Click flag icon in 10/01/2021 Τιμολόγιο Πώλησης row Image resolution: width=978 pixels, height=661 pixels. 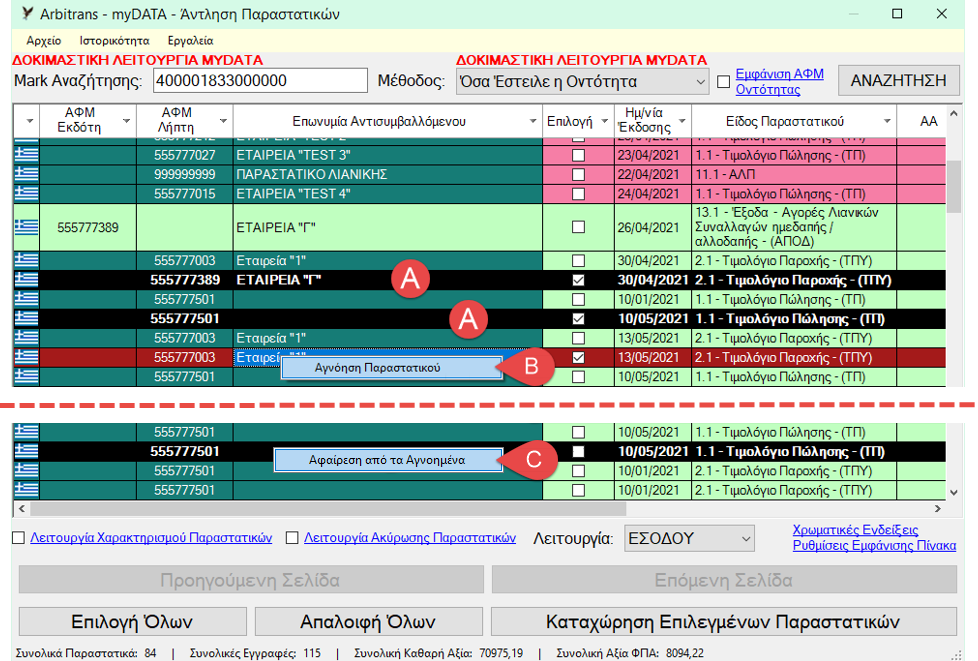pos(26,299)
